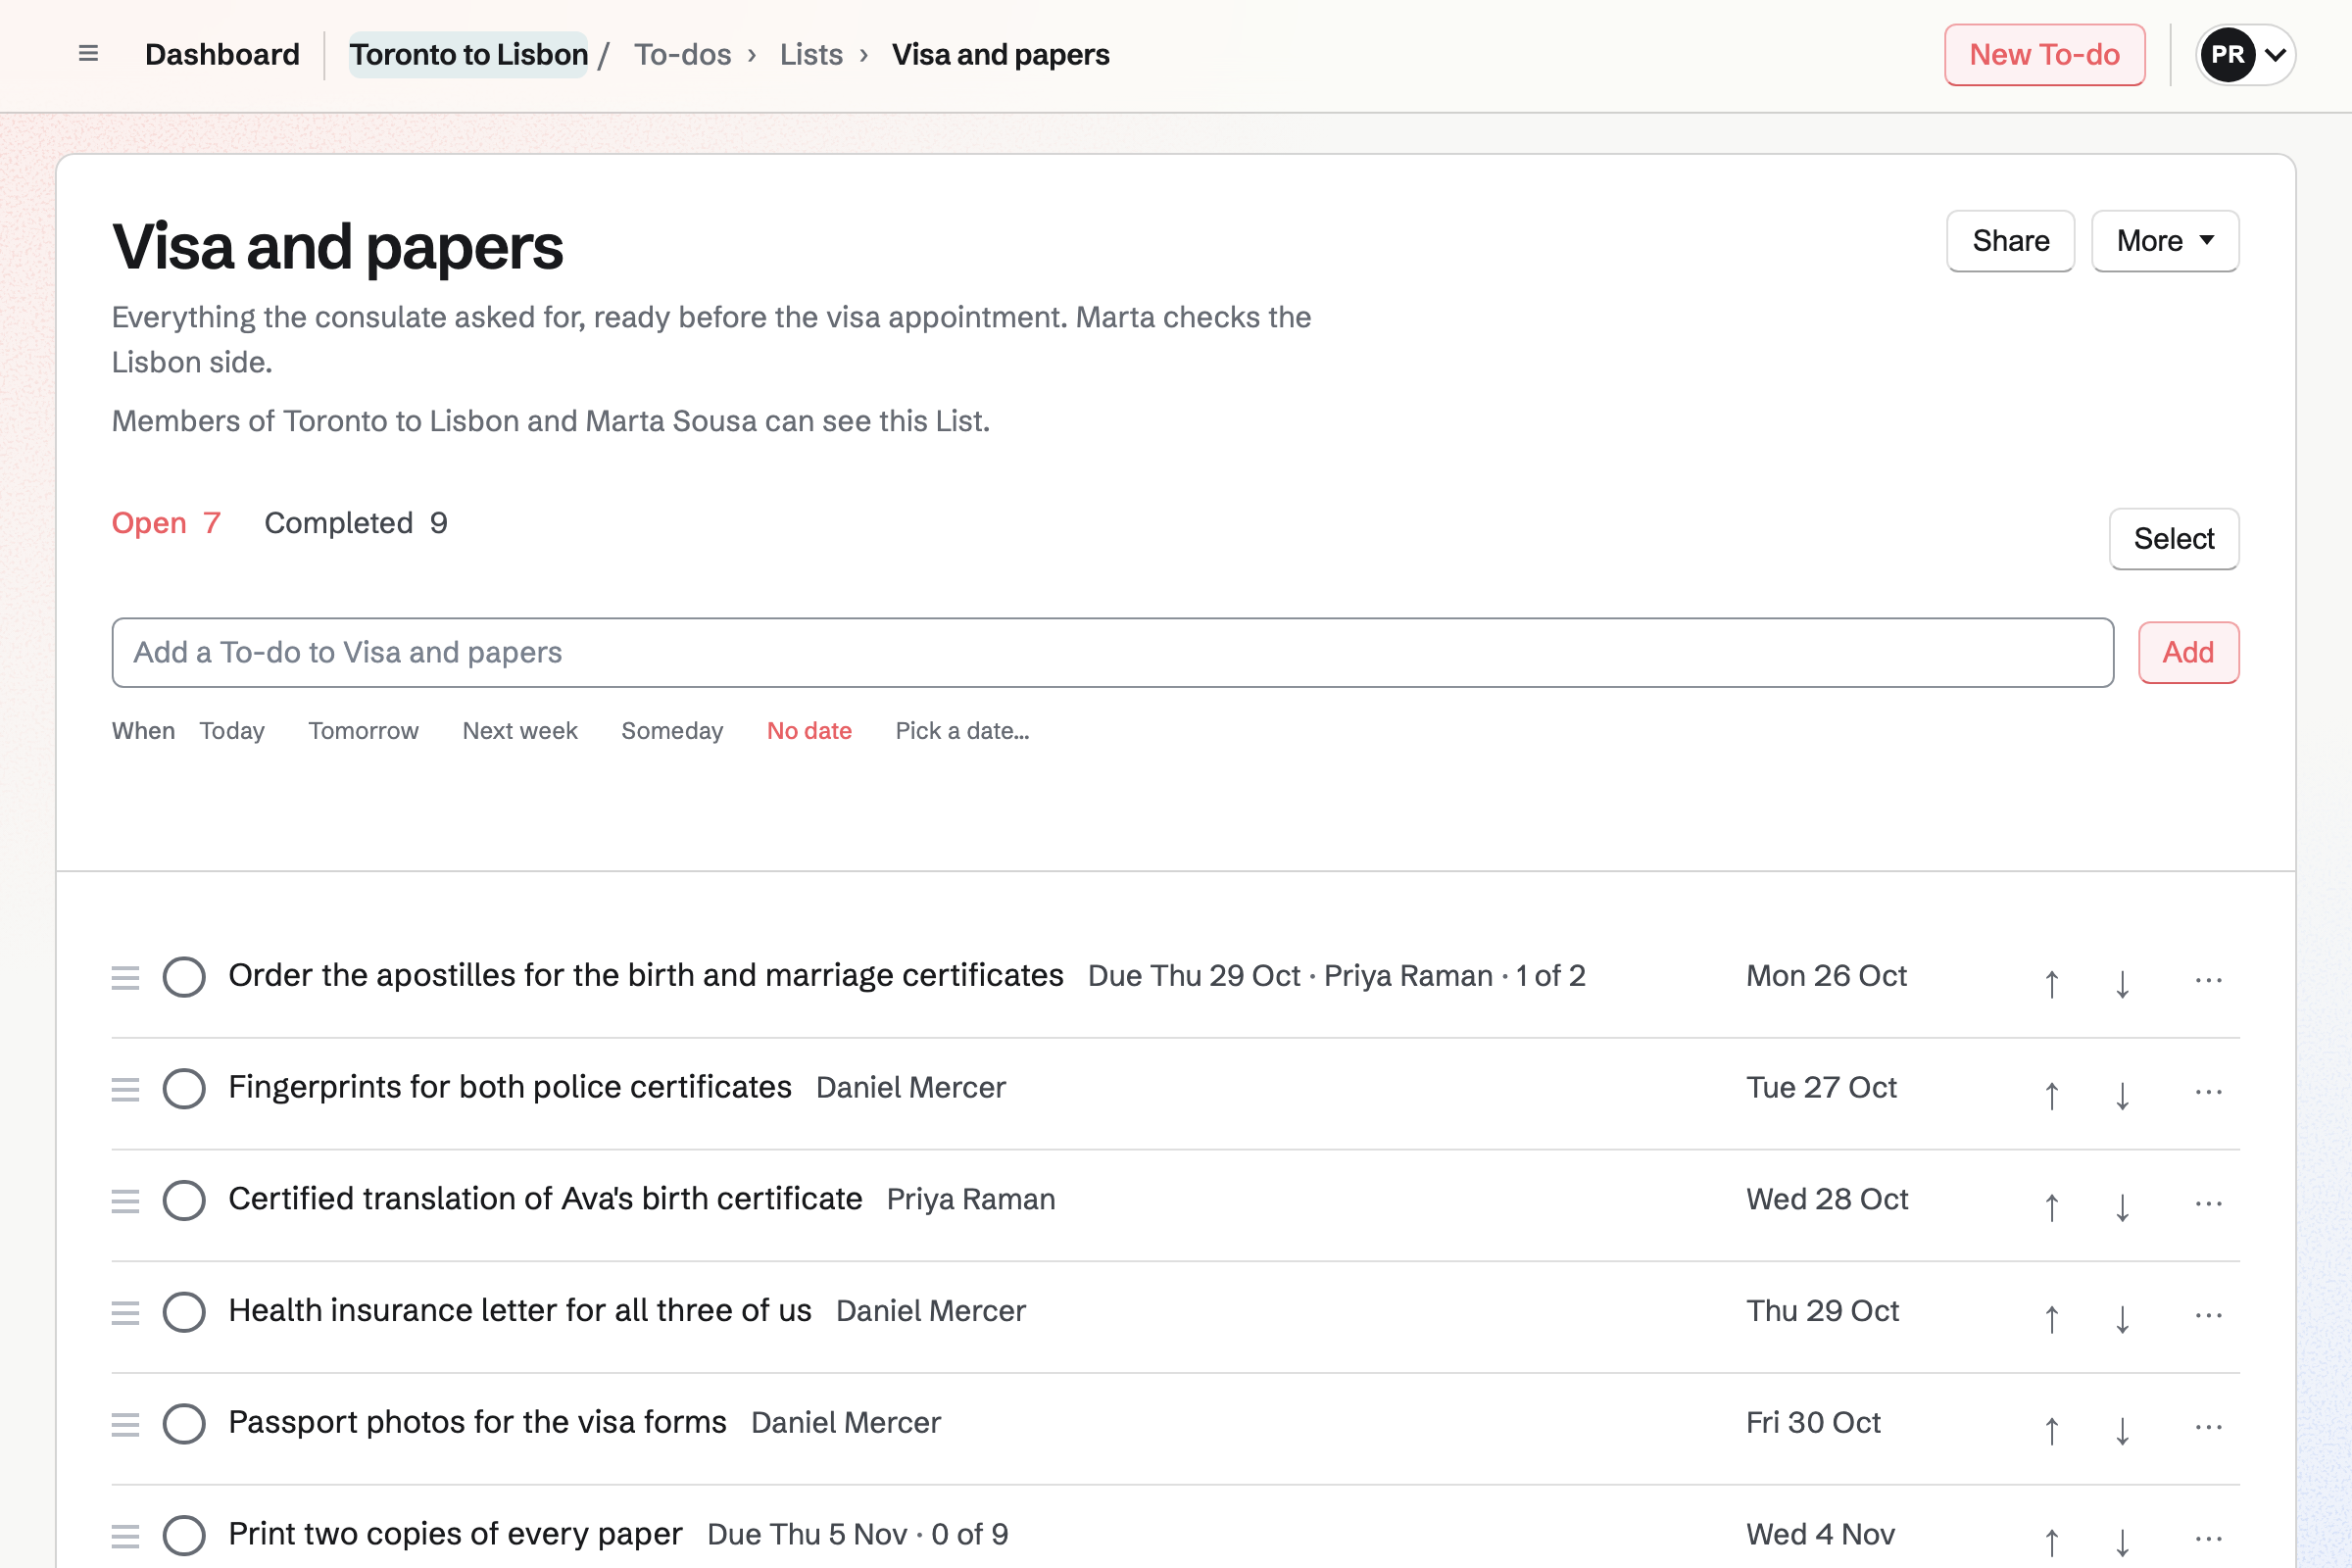Open options for Certified translation to-do

[2208, 1204]
